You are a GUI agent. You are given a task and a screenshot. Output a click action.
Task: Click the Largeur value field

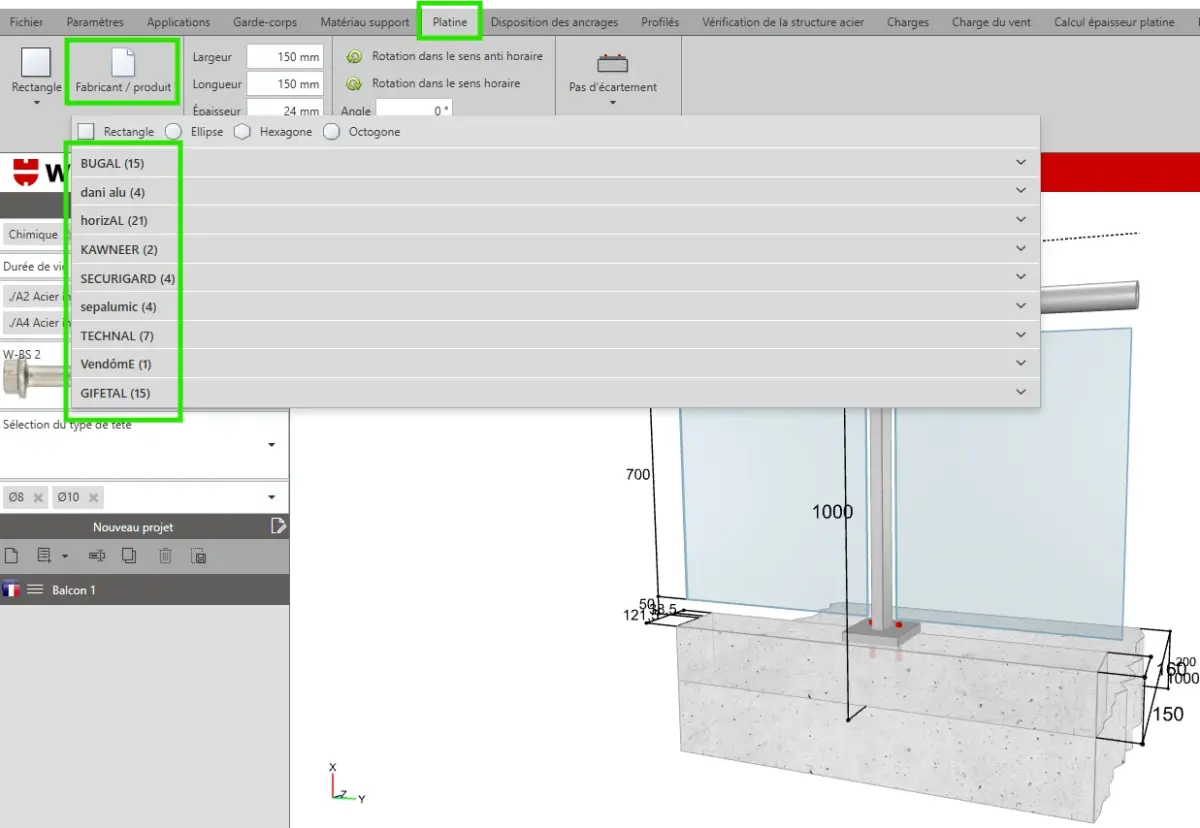[285, 57]
